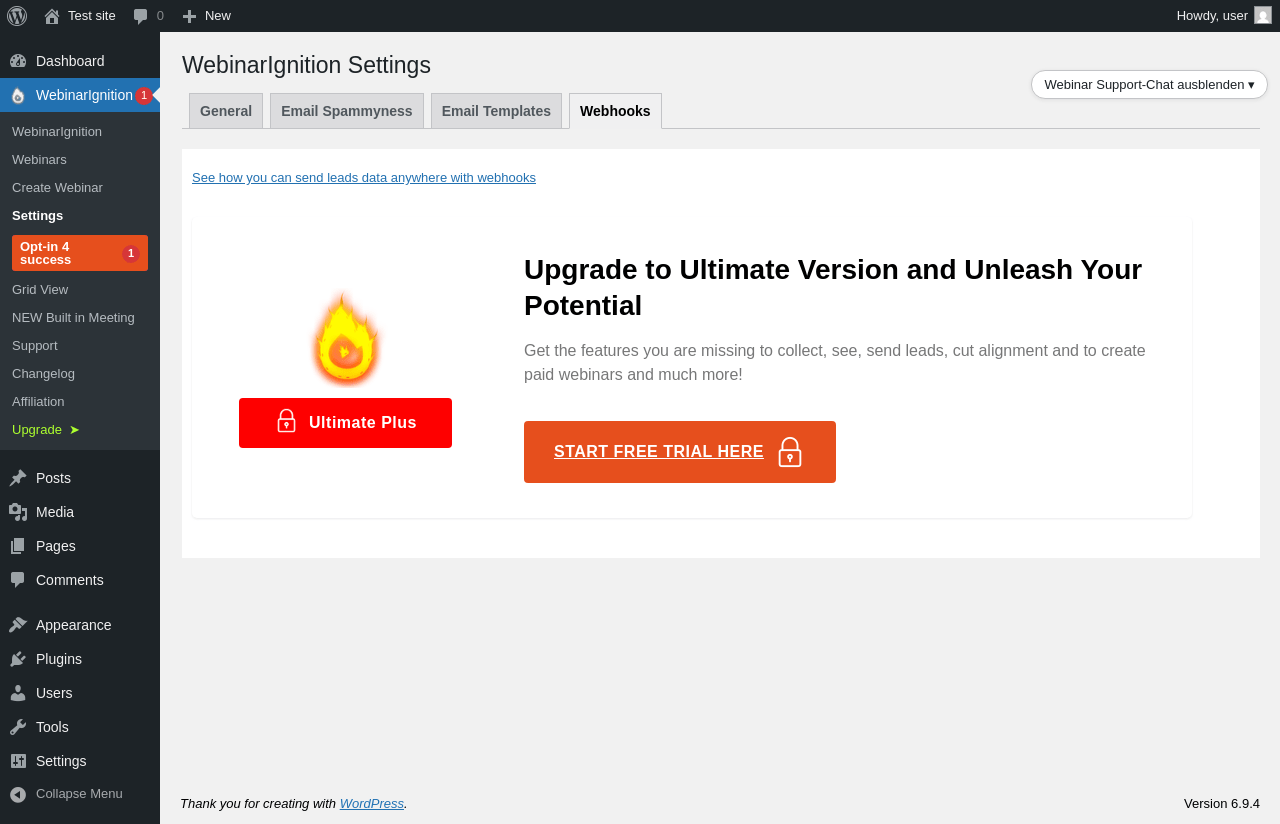Viewport: 1280px width, 824px height.
Task: Click the Users person icon
Action: (18, 693)
